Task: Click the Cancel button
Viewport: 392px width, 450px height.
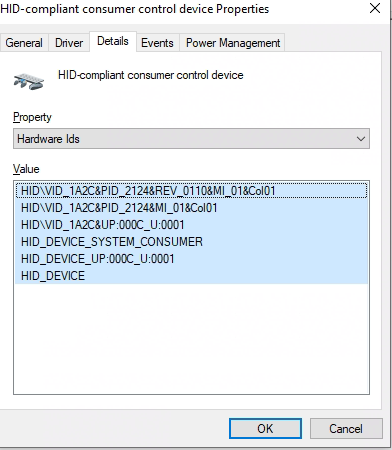Action: click(x=346, y=429)
